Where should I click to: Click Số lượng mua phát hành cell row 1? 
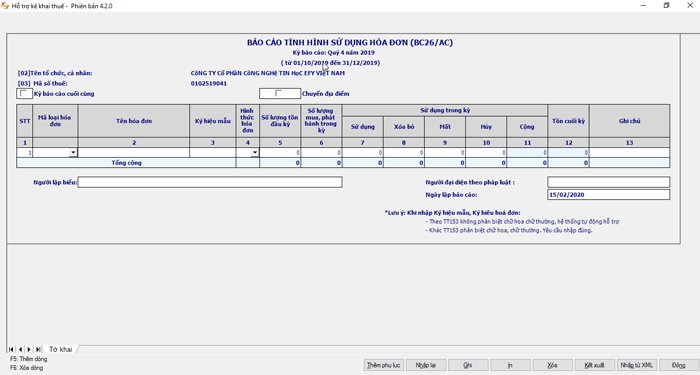tap(321, 153)
